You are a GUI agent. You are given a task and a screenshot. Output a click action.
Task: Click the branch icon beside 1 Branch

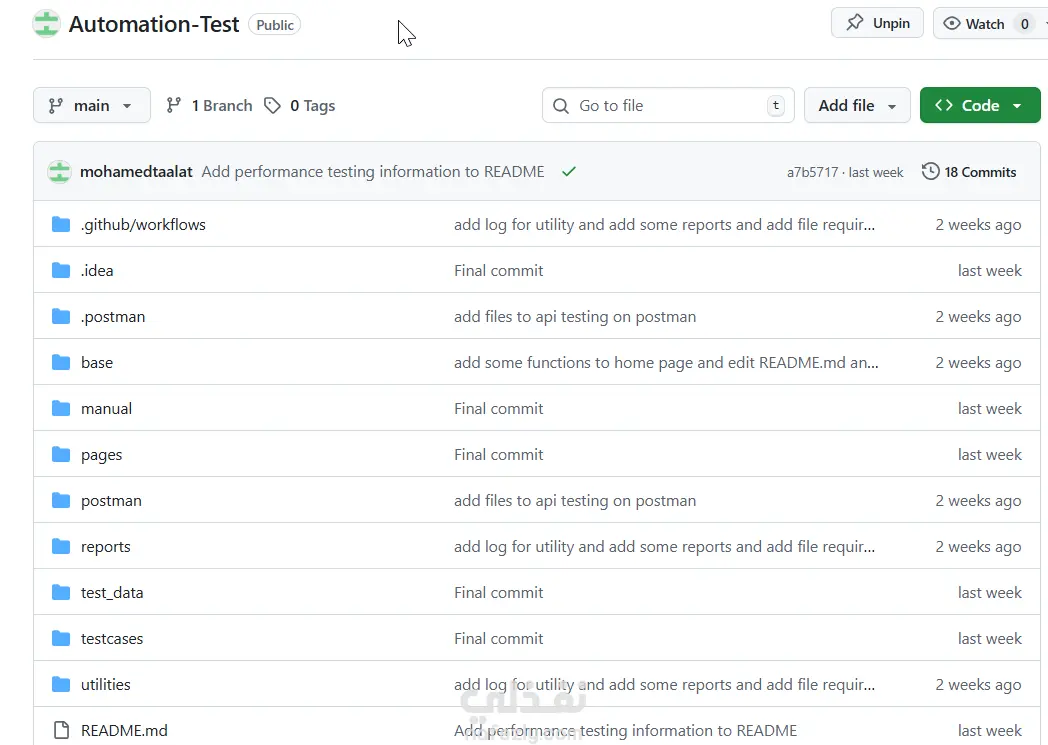pos(174,106)
